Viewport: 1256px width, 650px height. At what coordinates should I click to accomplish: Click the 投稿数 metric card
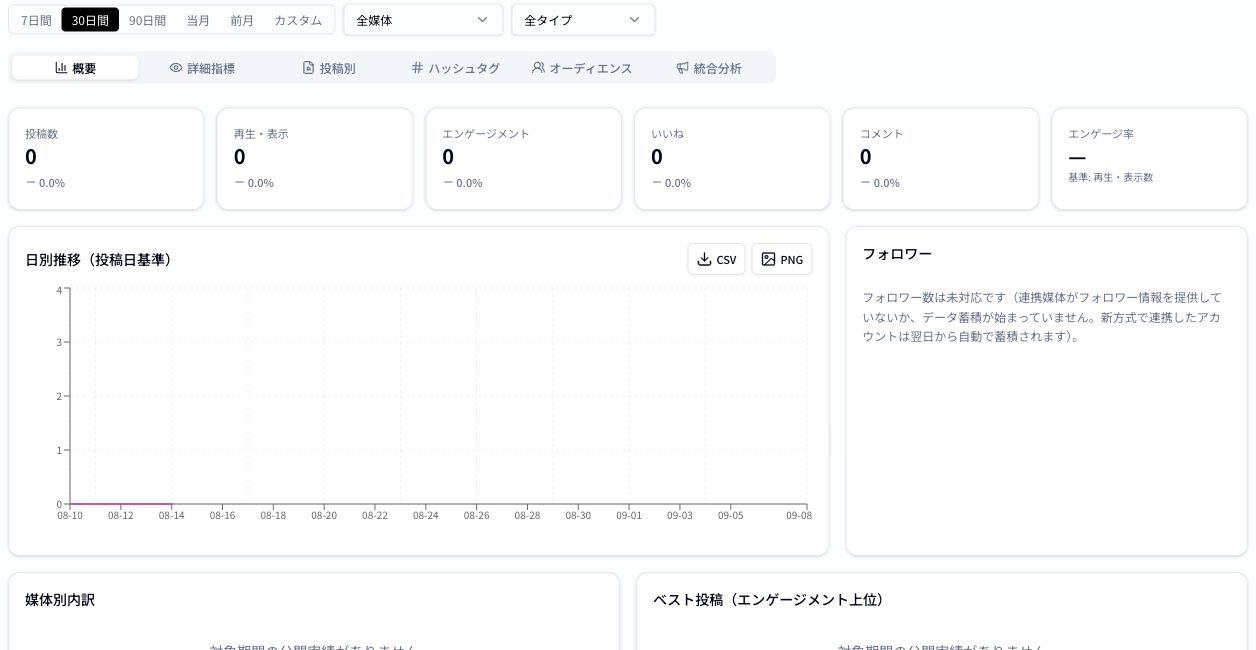106,159
